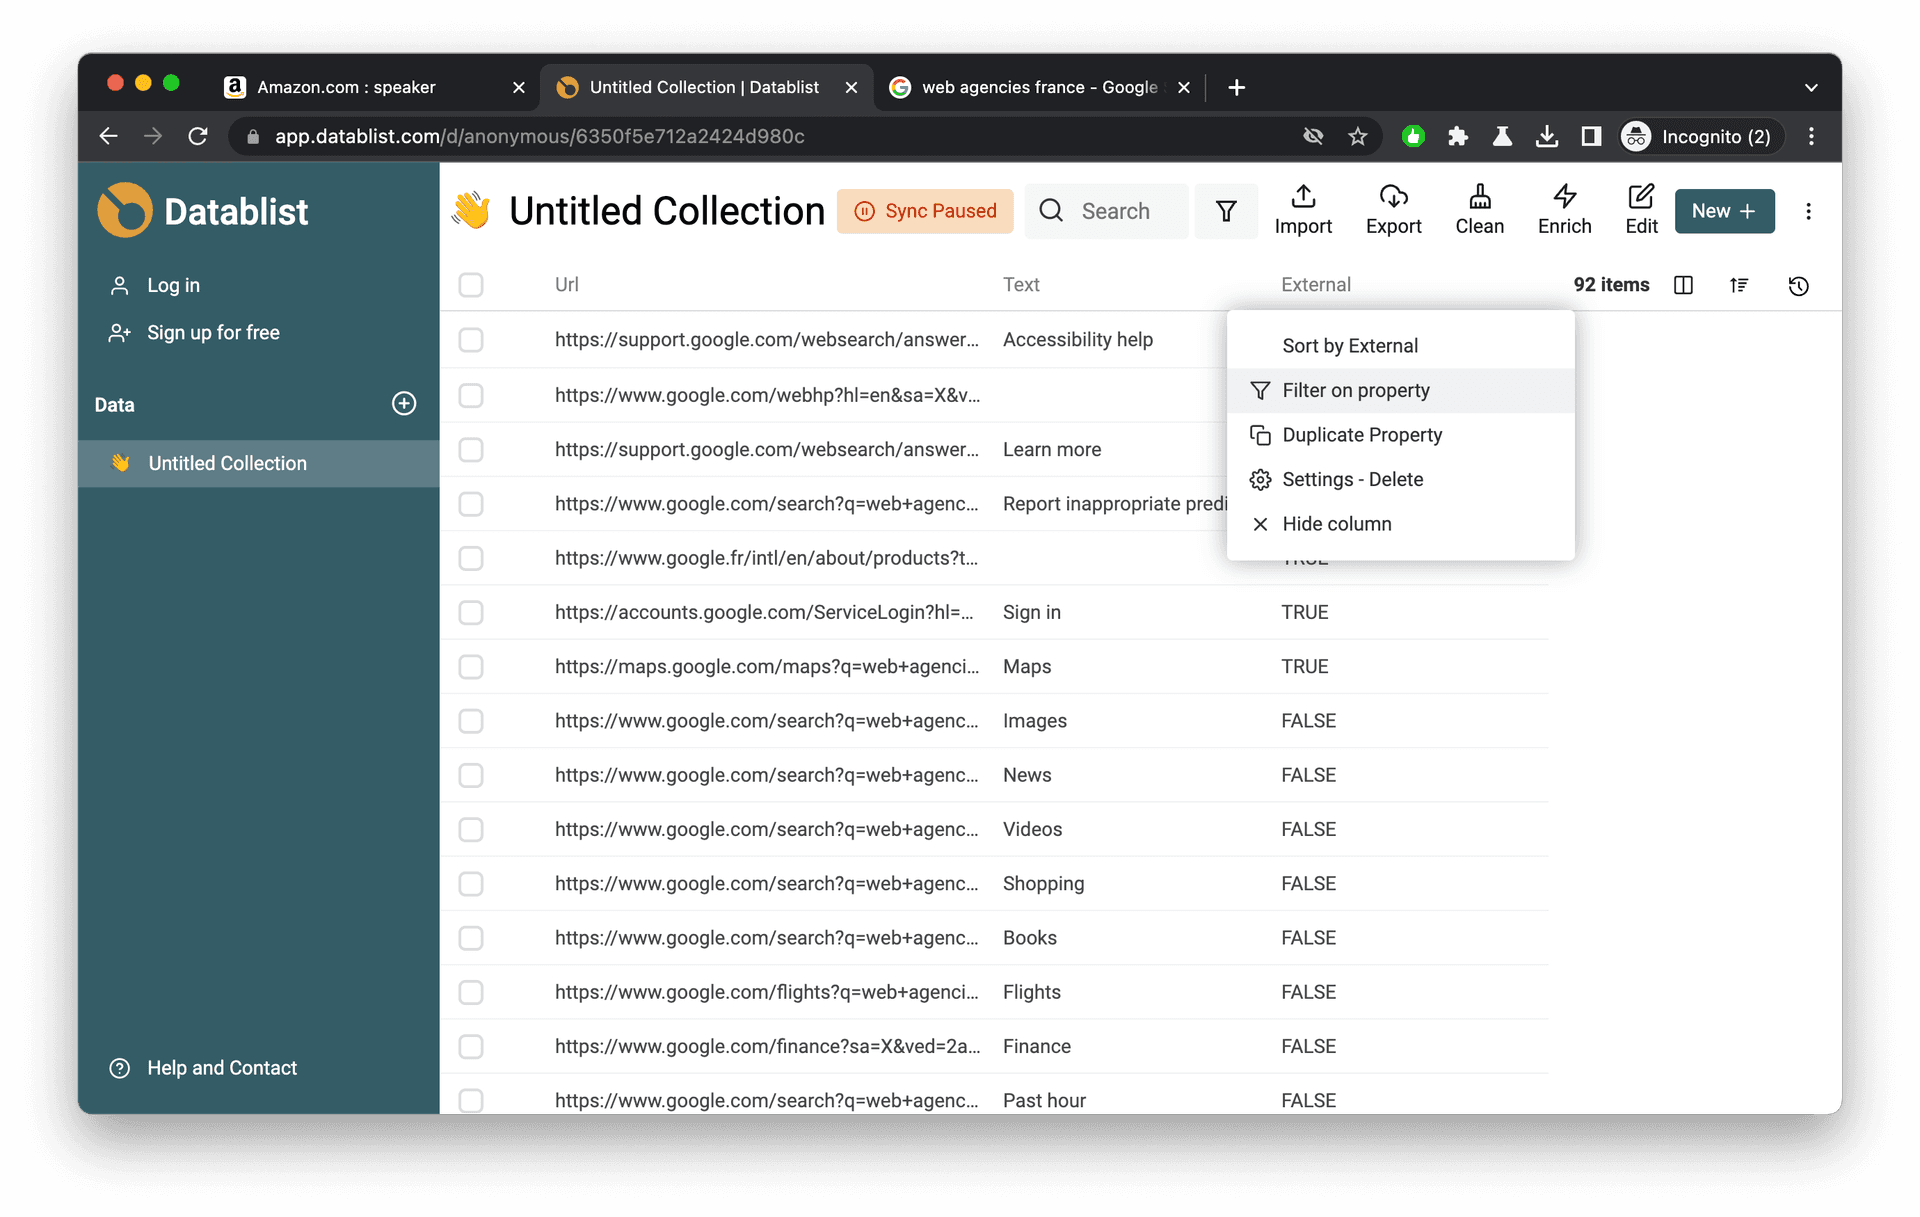Choose Hide column from menu
Screen dimensions: 1920x1217
point(1336,524)
